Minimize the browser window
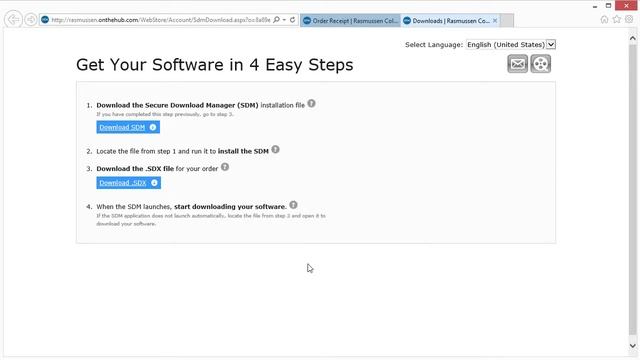The image size is (640, 360). [x=595, y=6]
